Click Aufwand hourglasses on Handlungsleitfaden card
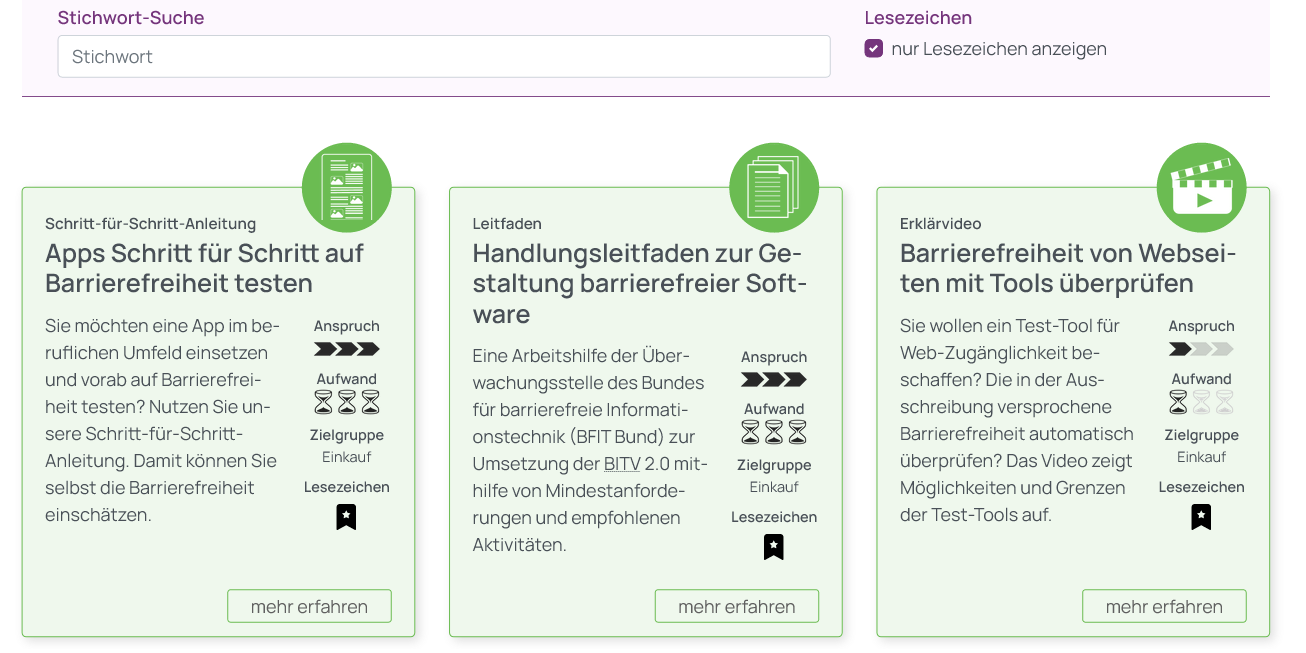The height and width of the screenshot is (653, 1306). (774, 432)
